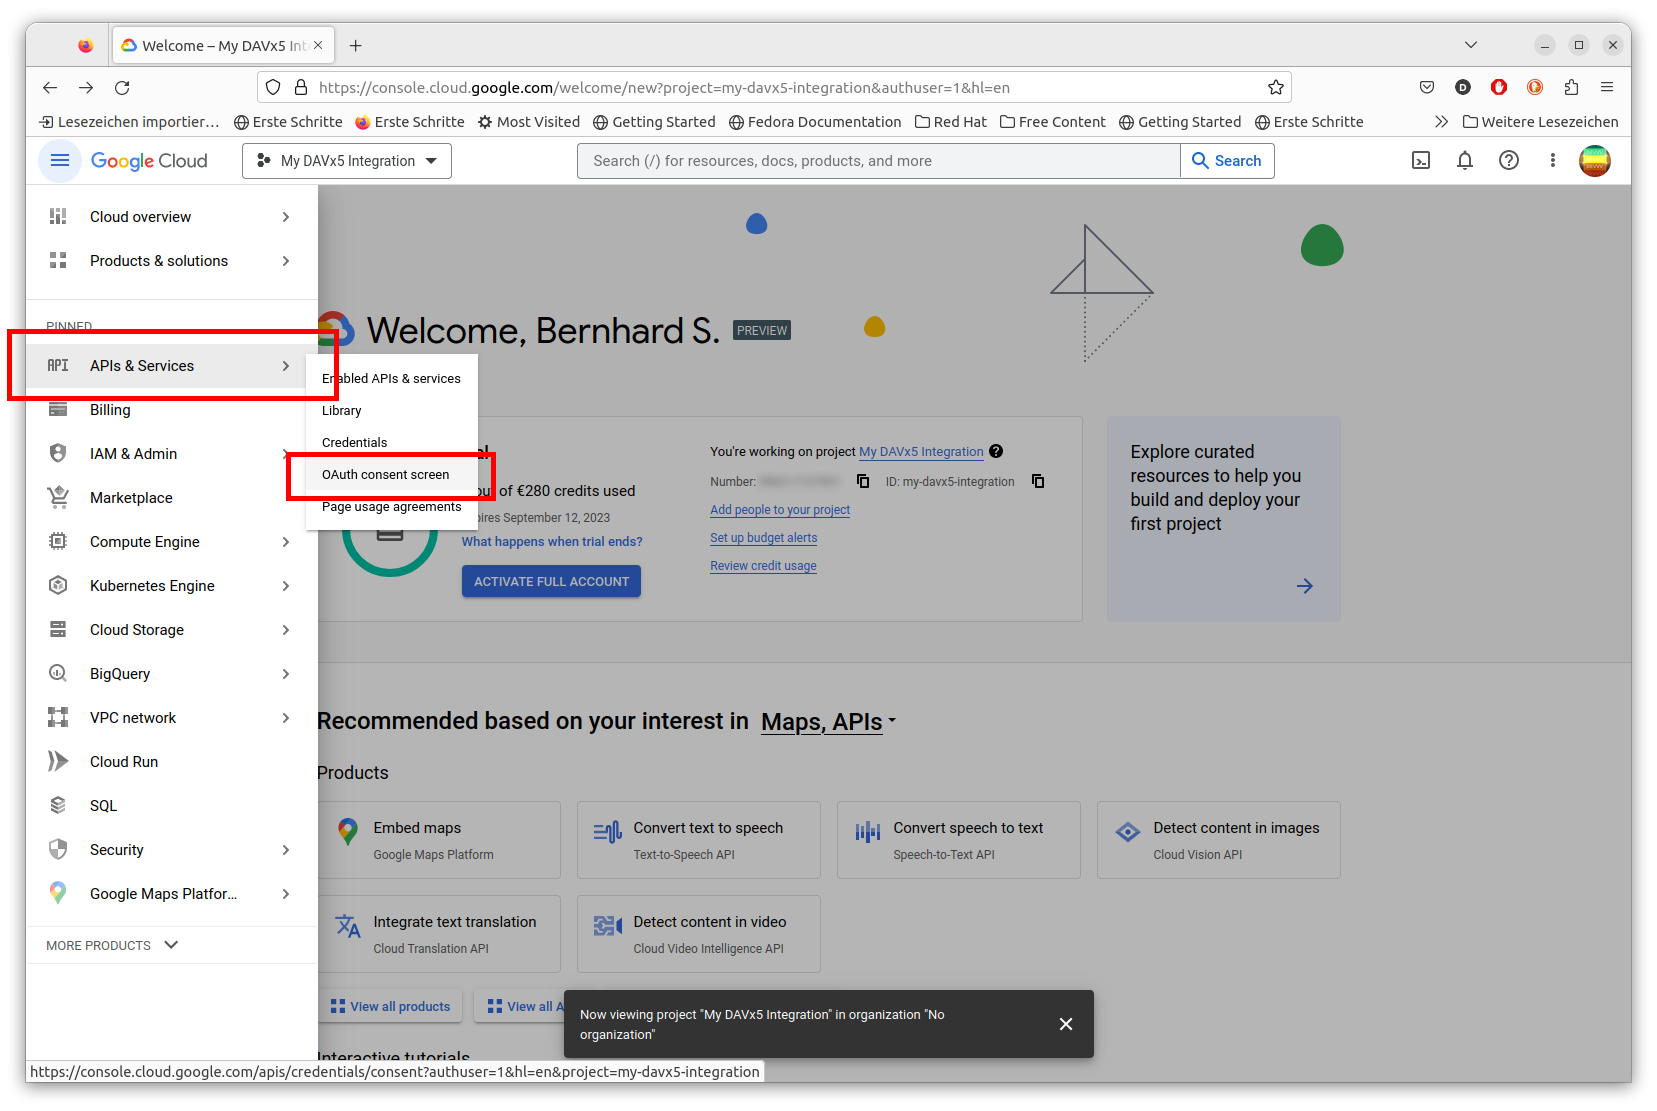This screenshot has width=1657, height=1111.
Task: Open the notifications bell
Action: pyautogui.click(x=1465, y=161)
